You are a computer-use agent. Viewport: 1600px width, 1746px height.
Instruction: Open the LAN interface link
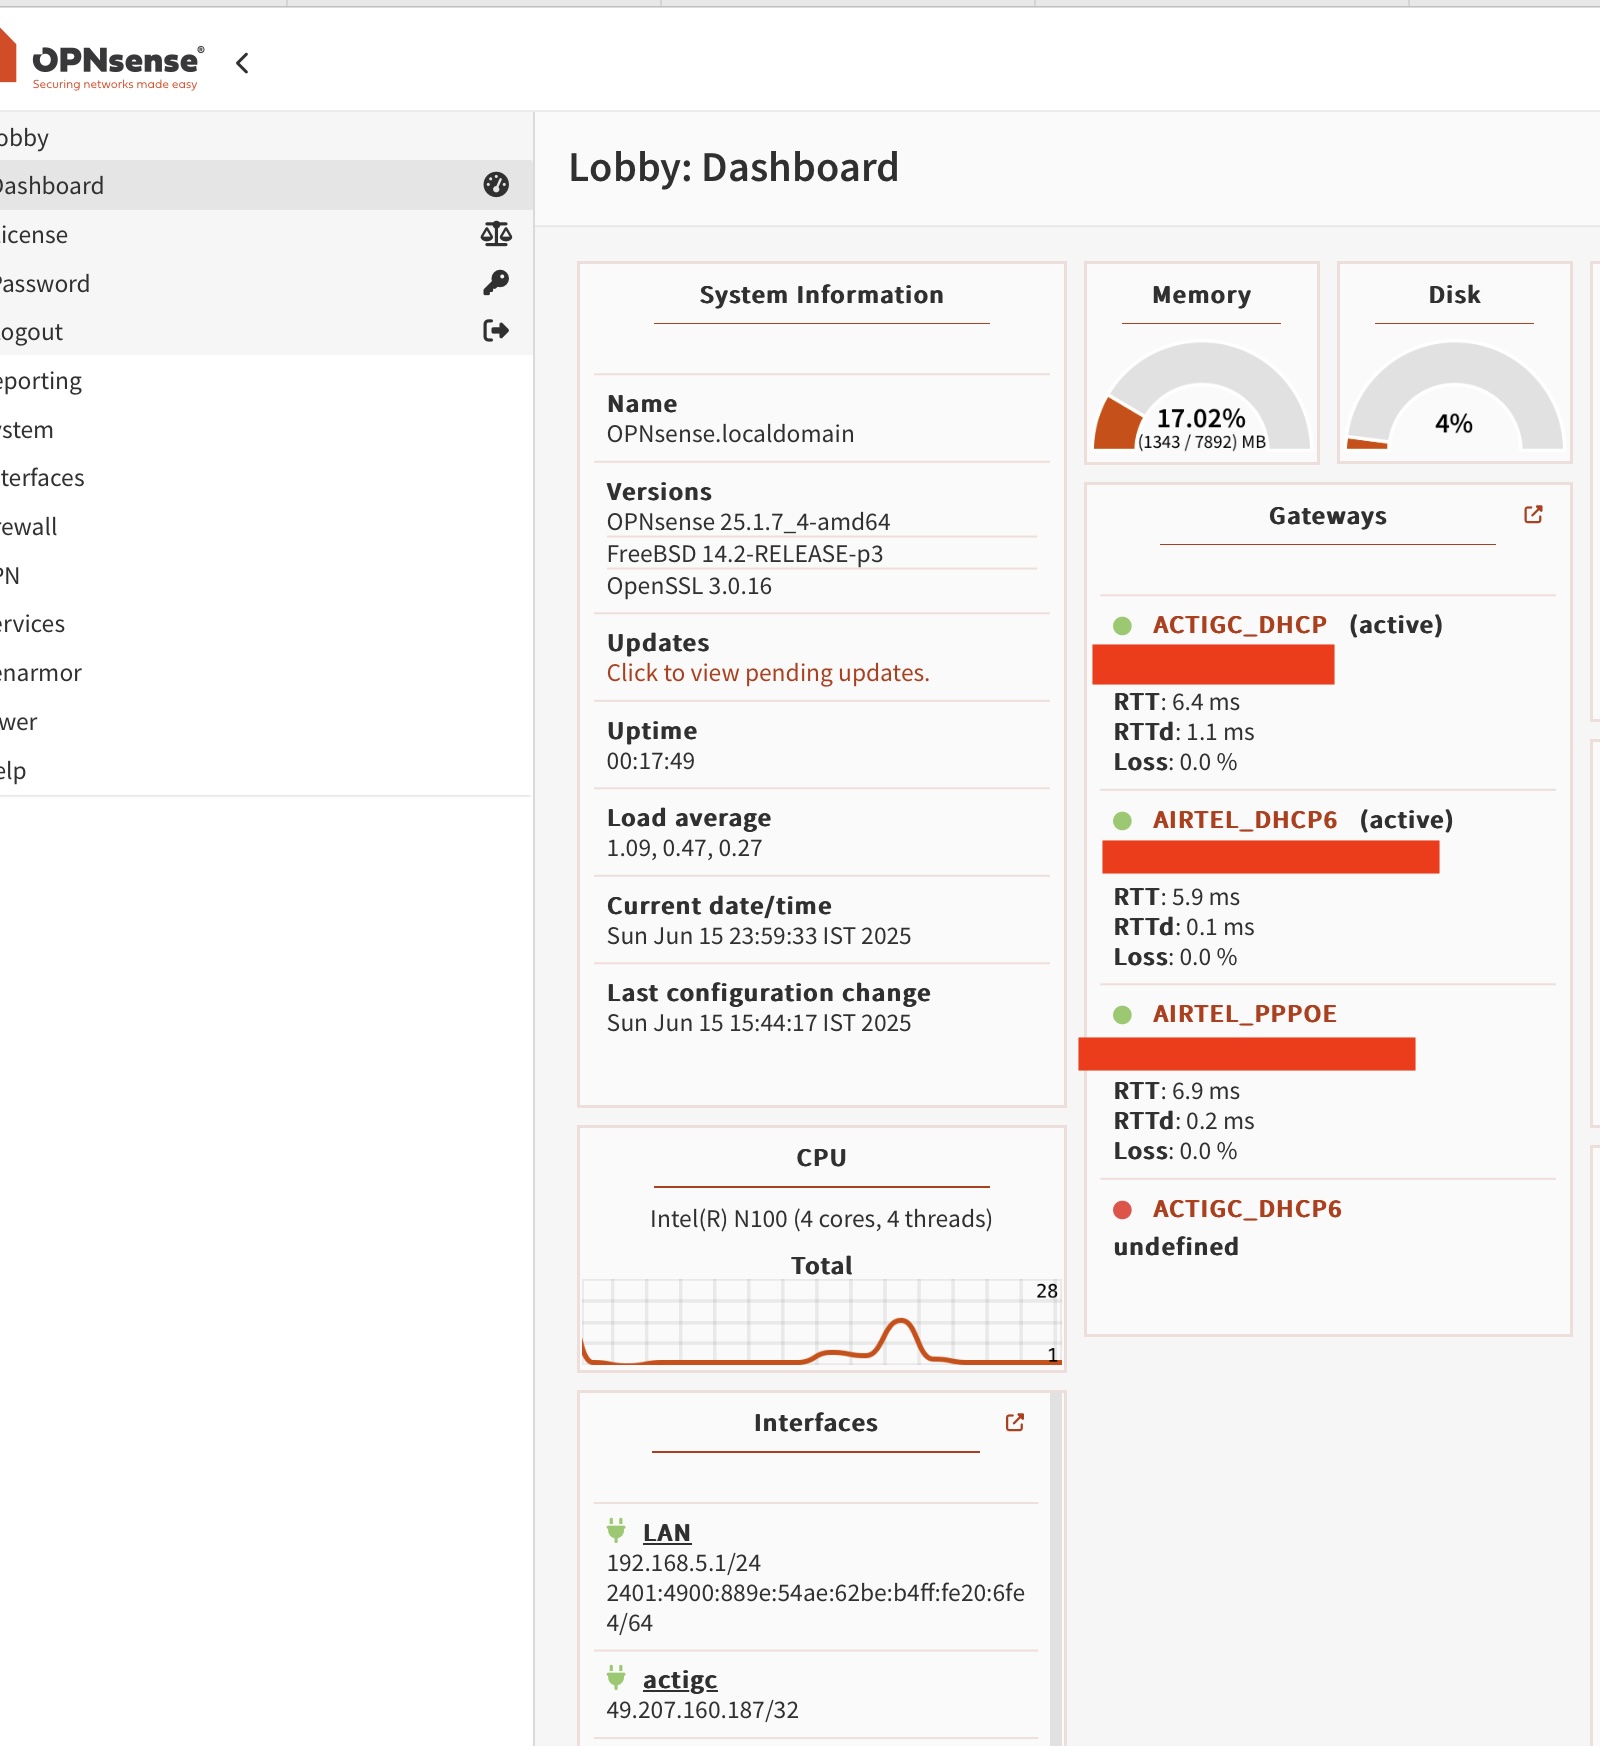667,1533
